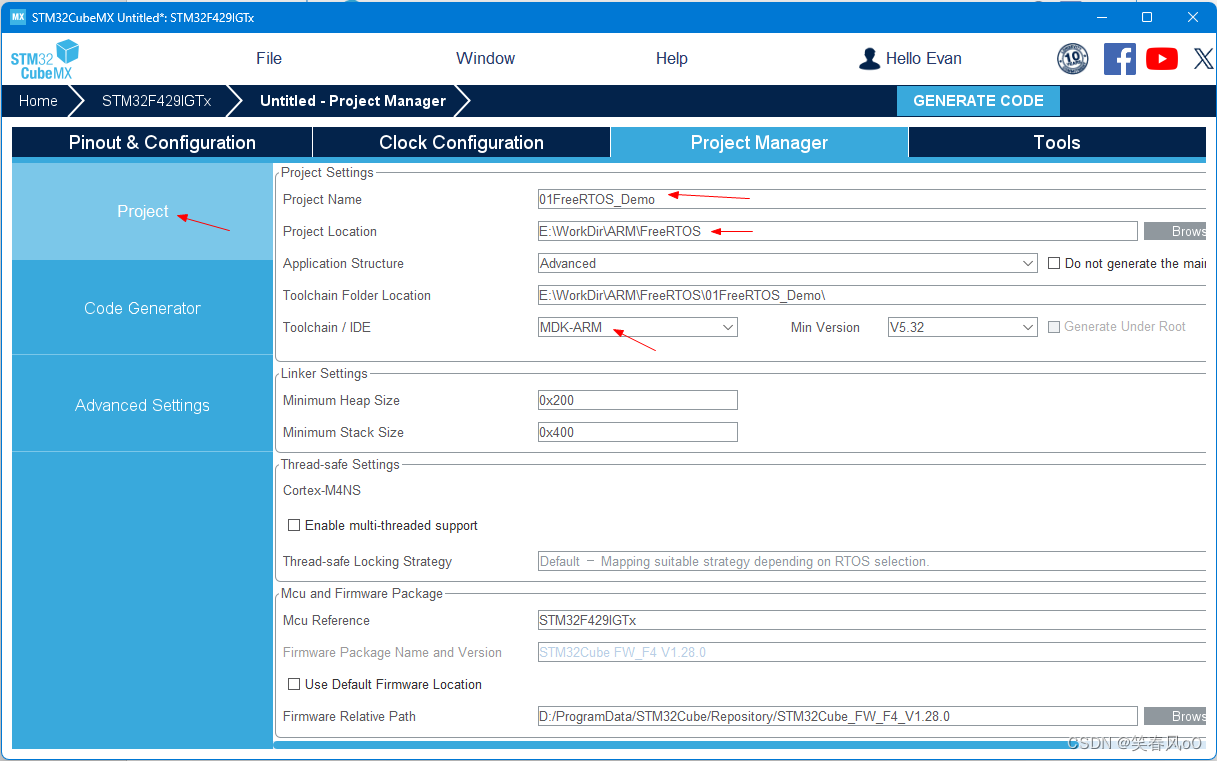1217x761 pixels.
Task: Click the Project Location input field
Action: [838, 231]
